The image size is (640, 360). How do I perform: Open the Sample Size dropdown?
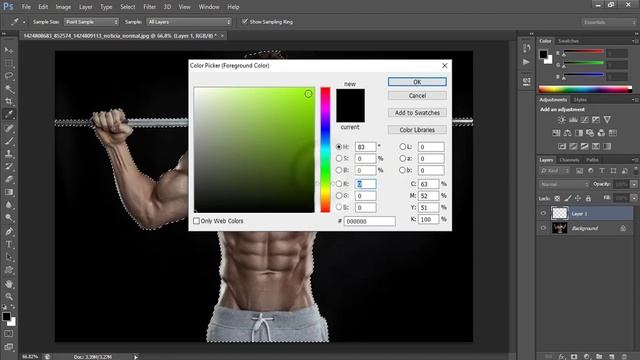coord(91,22)
